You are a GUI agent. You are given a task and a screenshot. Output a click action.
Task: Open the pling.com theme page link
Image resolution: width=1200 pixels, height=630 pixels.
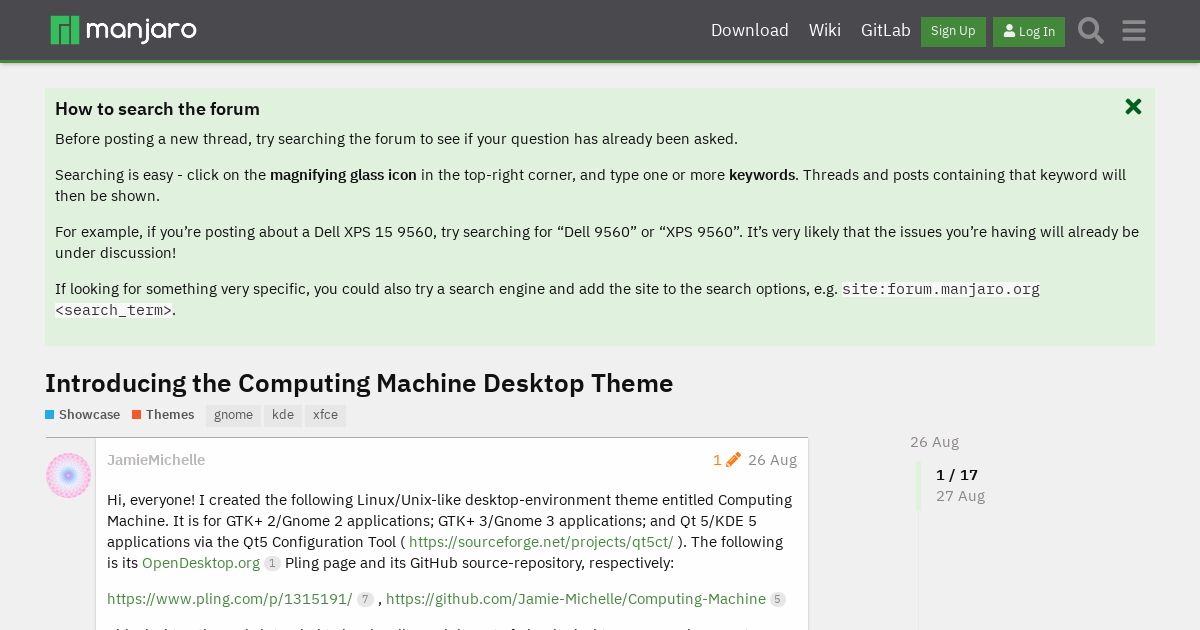pyautogui.click(x=230, y=599)
